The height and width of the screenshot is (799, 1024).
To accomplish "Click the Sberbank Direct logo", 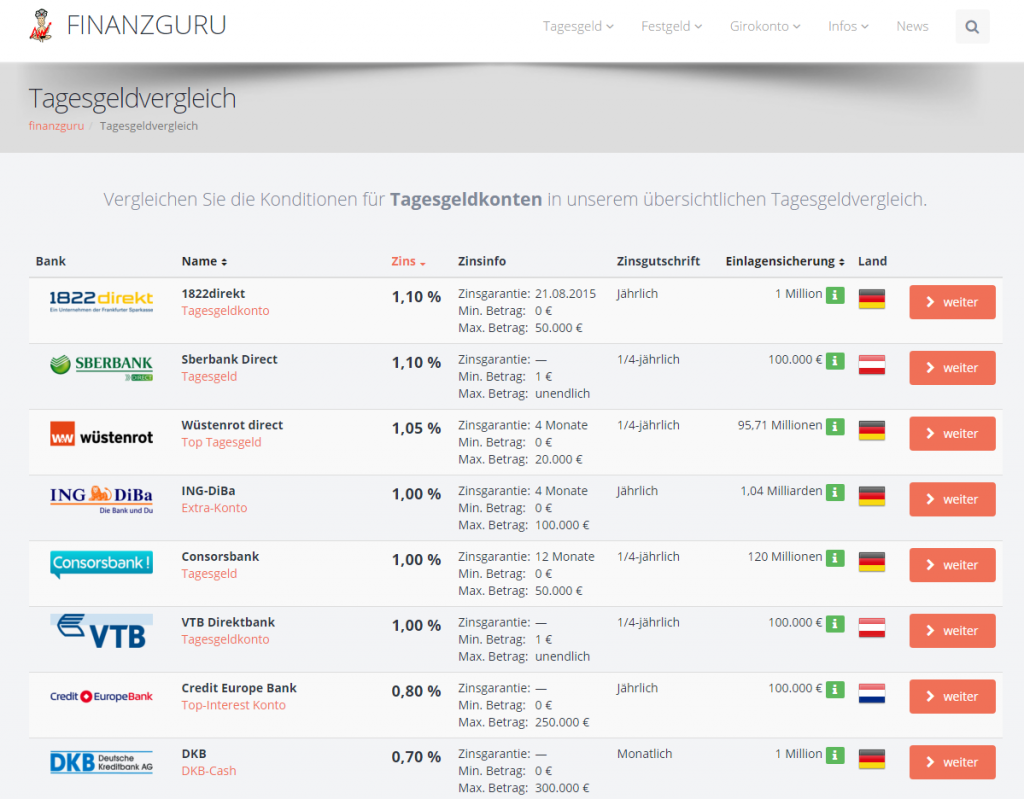I will point(101,368).
